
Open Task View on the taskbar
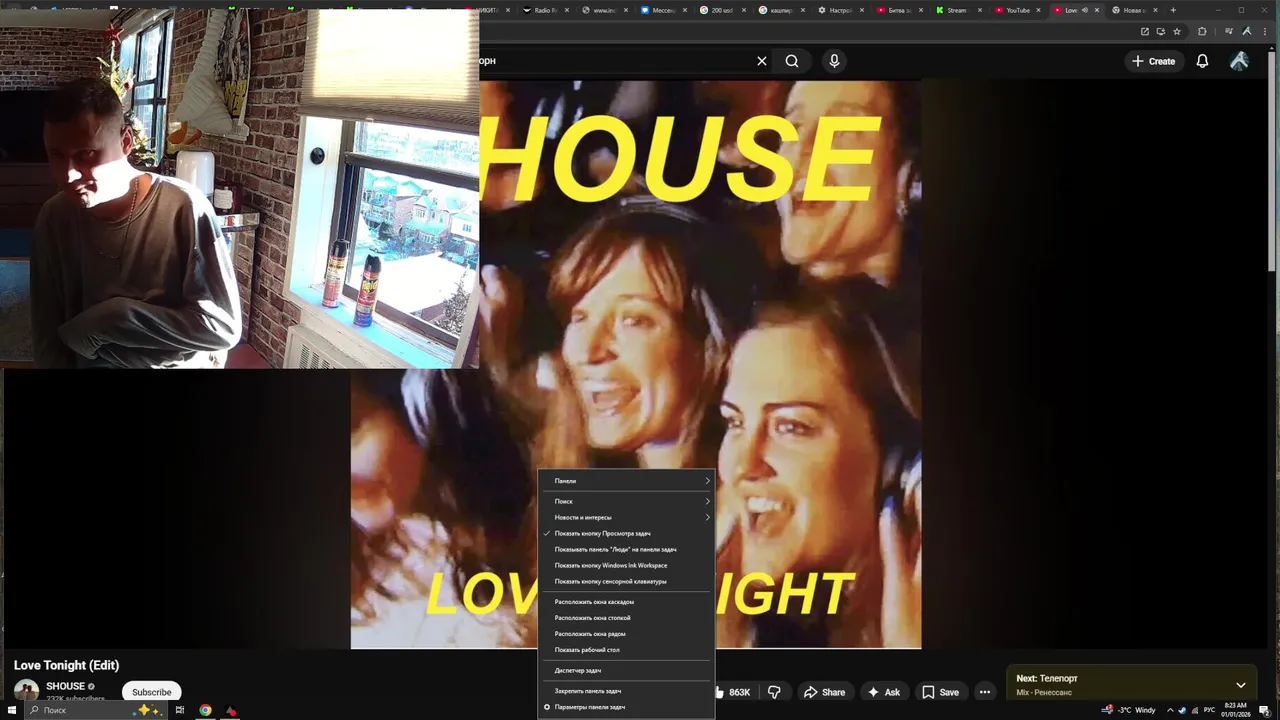coord(180,710)
